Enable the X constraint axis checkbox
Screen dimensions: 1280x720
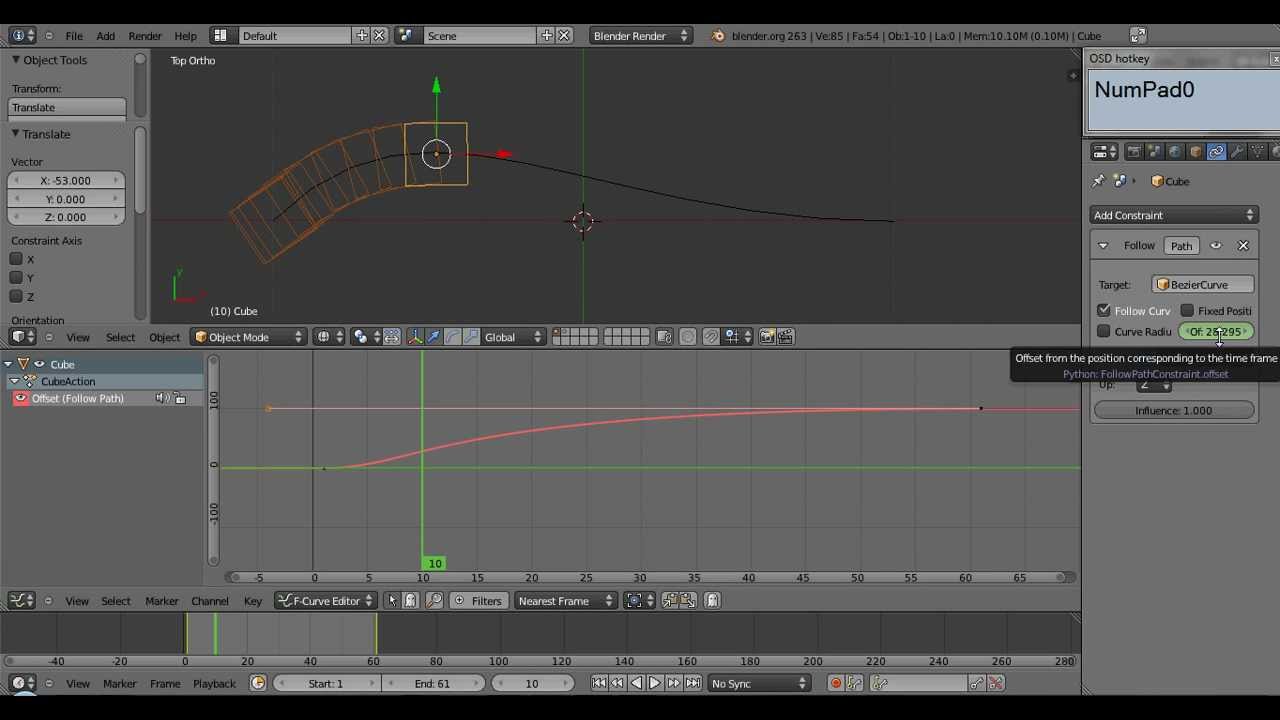pyautogui.click(x=16, y=259)
